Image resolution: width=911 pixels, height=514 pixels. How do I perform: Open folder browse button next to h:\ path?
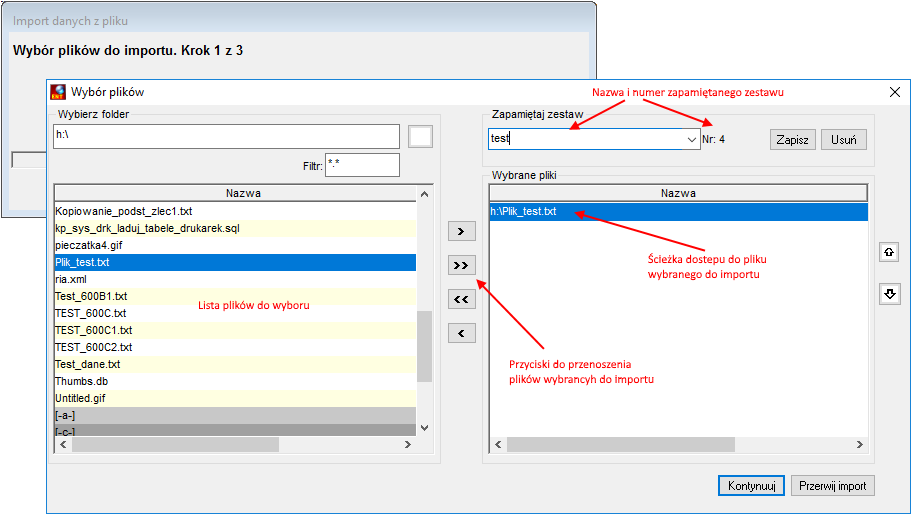pyautogui.click(x=420, y=136)
